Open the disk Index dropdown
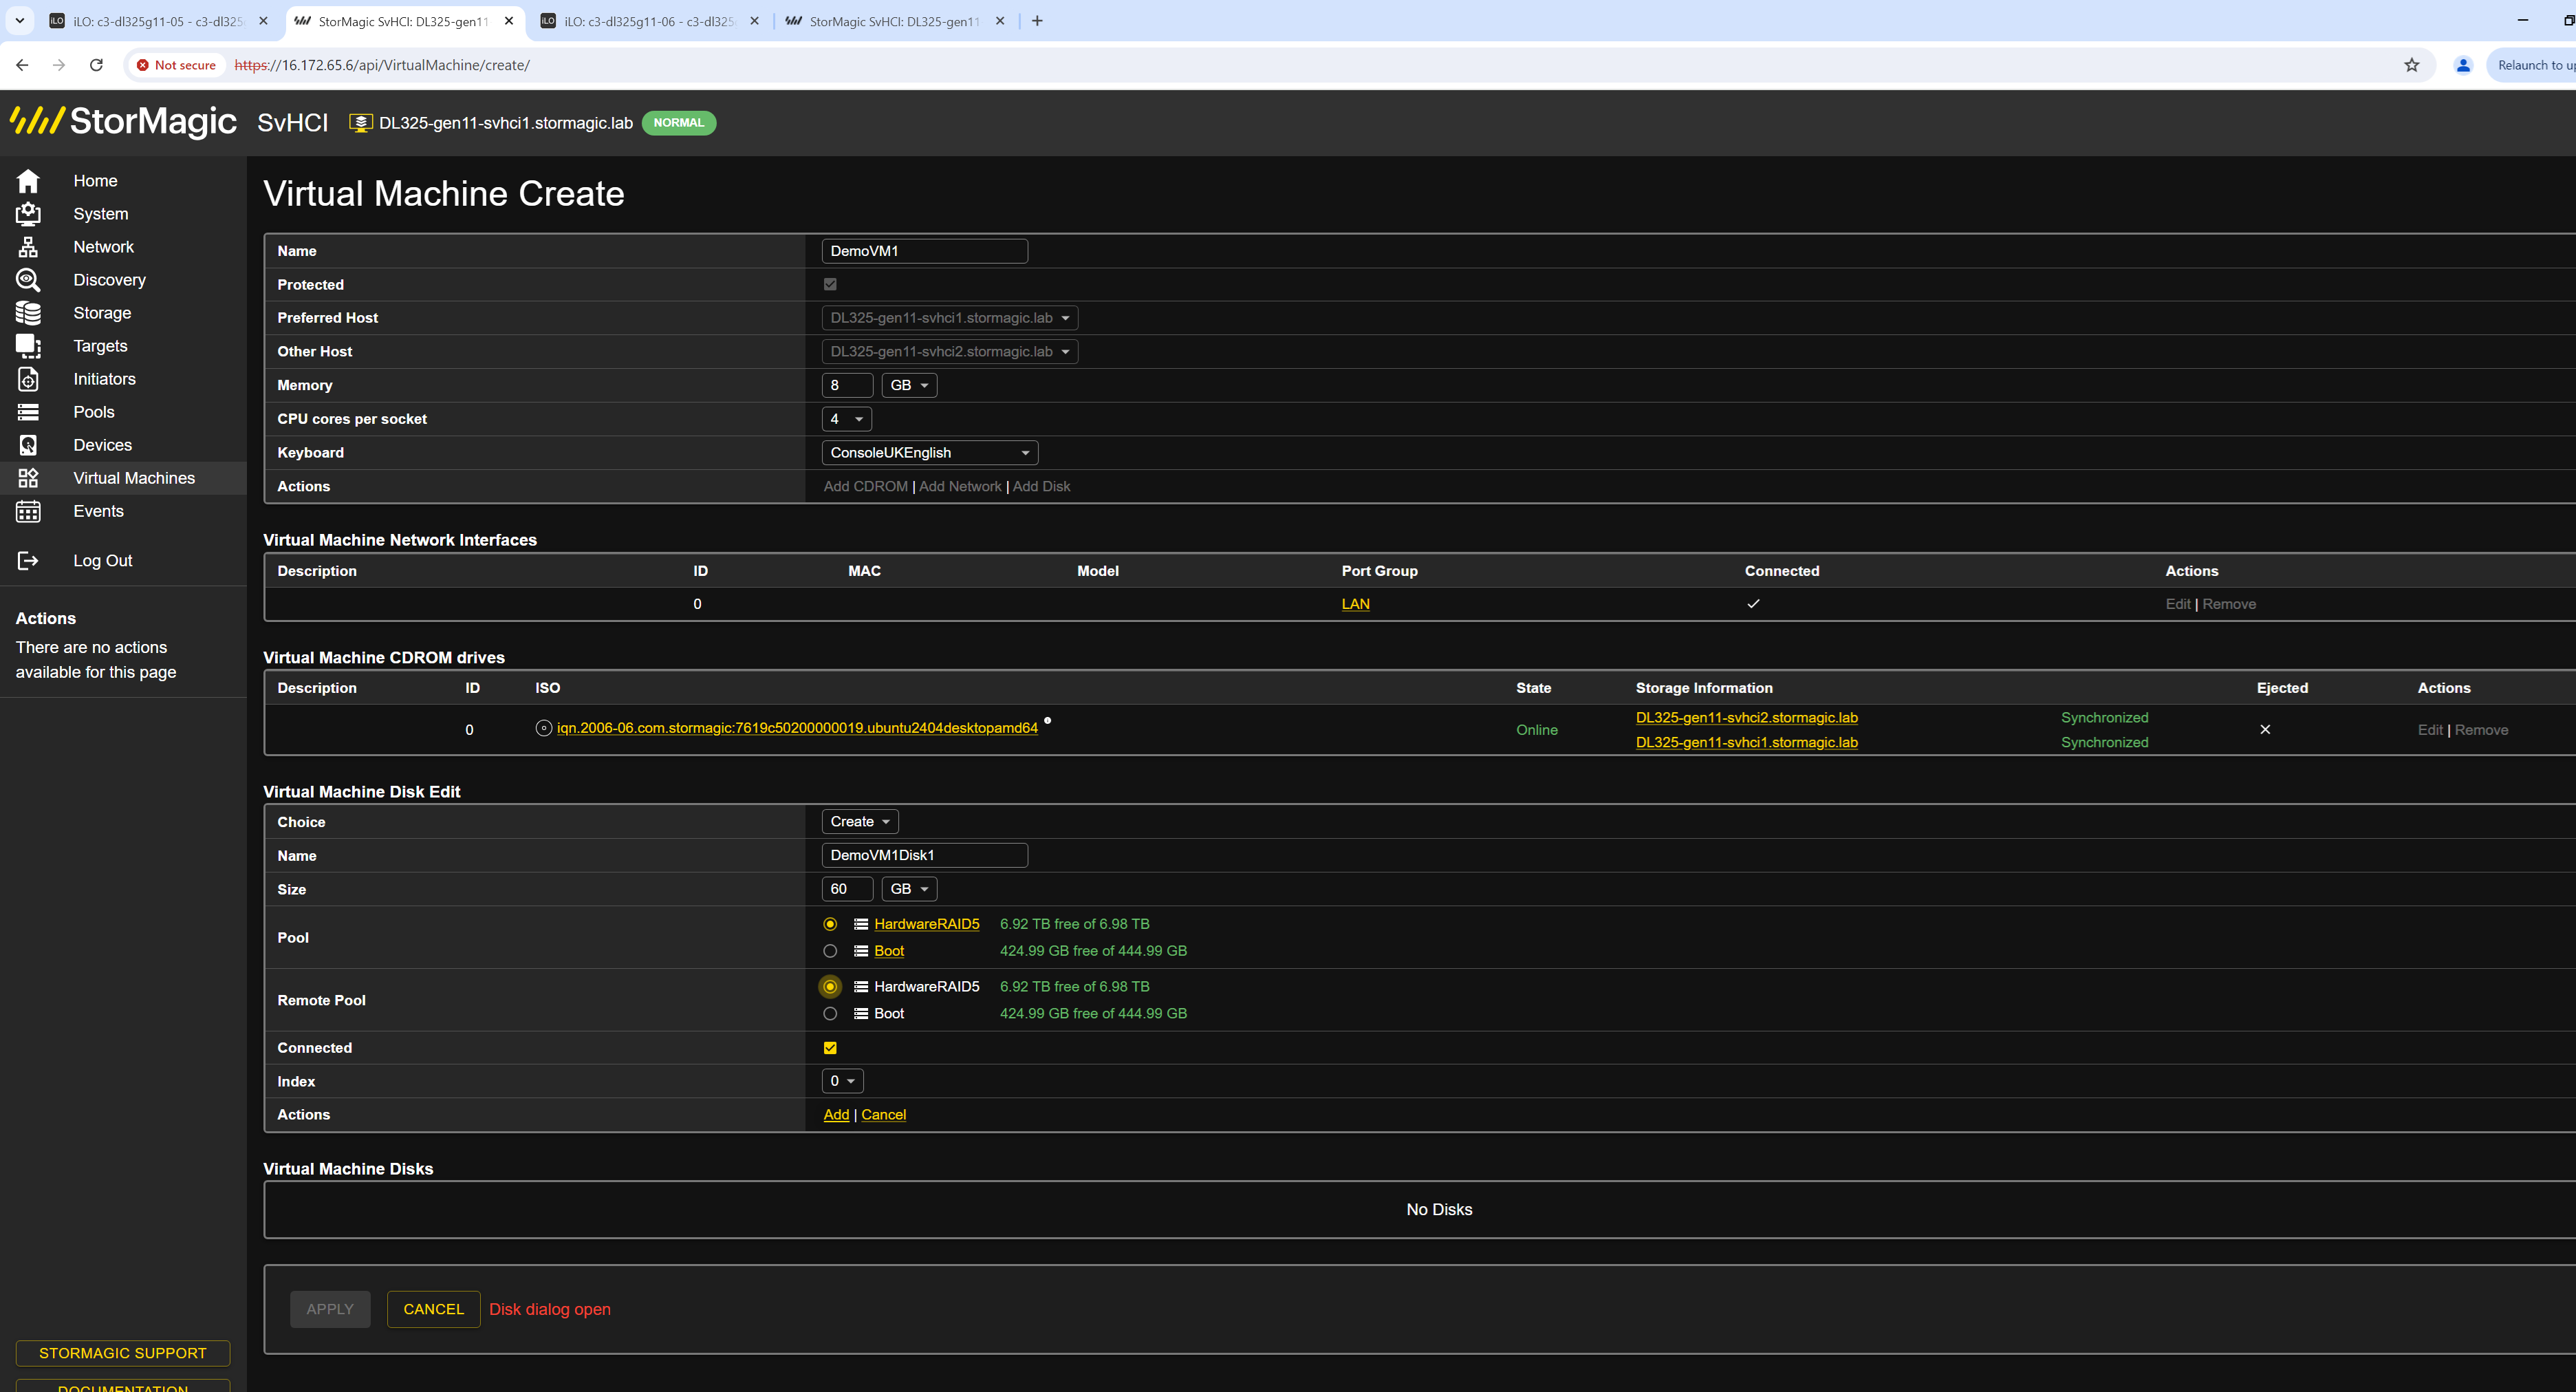This screenshot has width=2576, height=1392. pos(843,1081)
